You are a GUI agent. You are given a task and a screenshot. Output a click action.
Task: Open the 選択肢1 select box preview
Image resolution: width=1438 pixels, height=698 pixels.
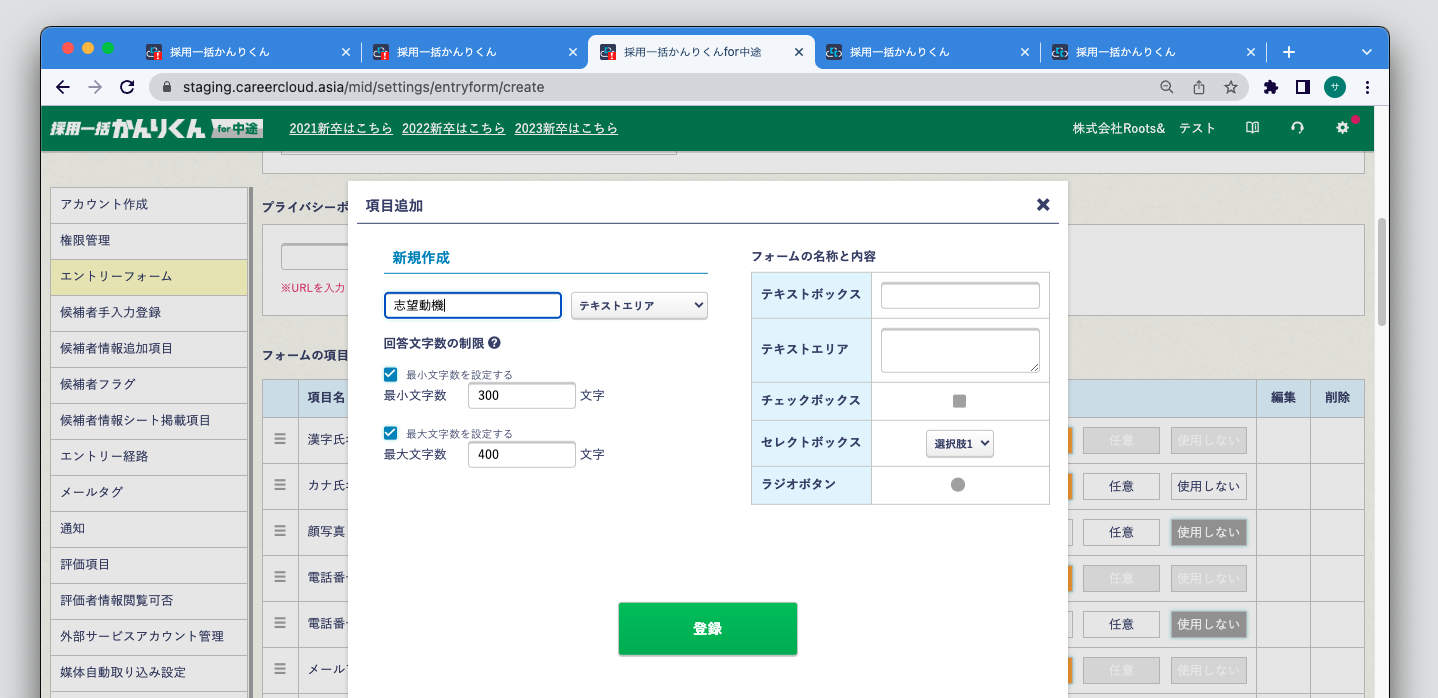click(x=959, y=443)
